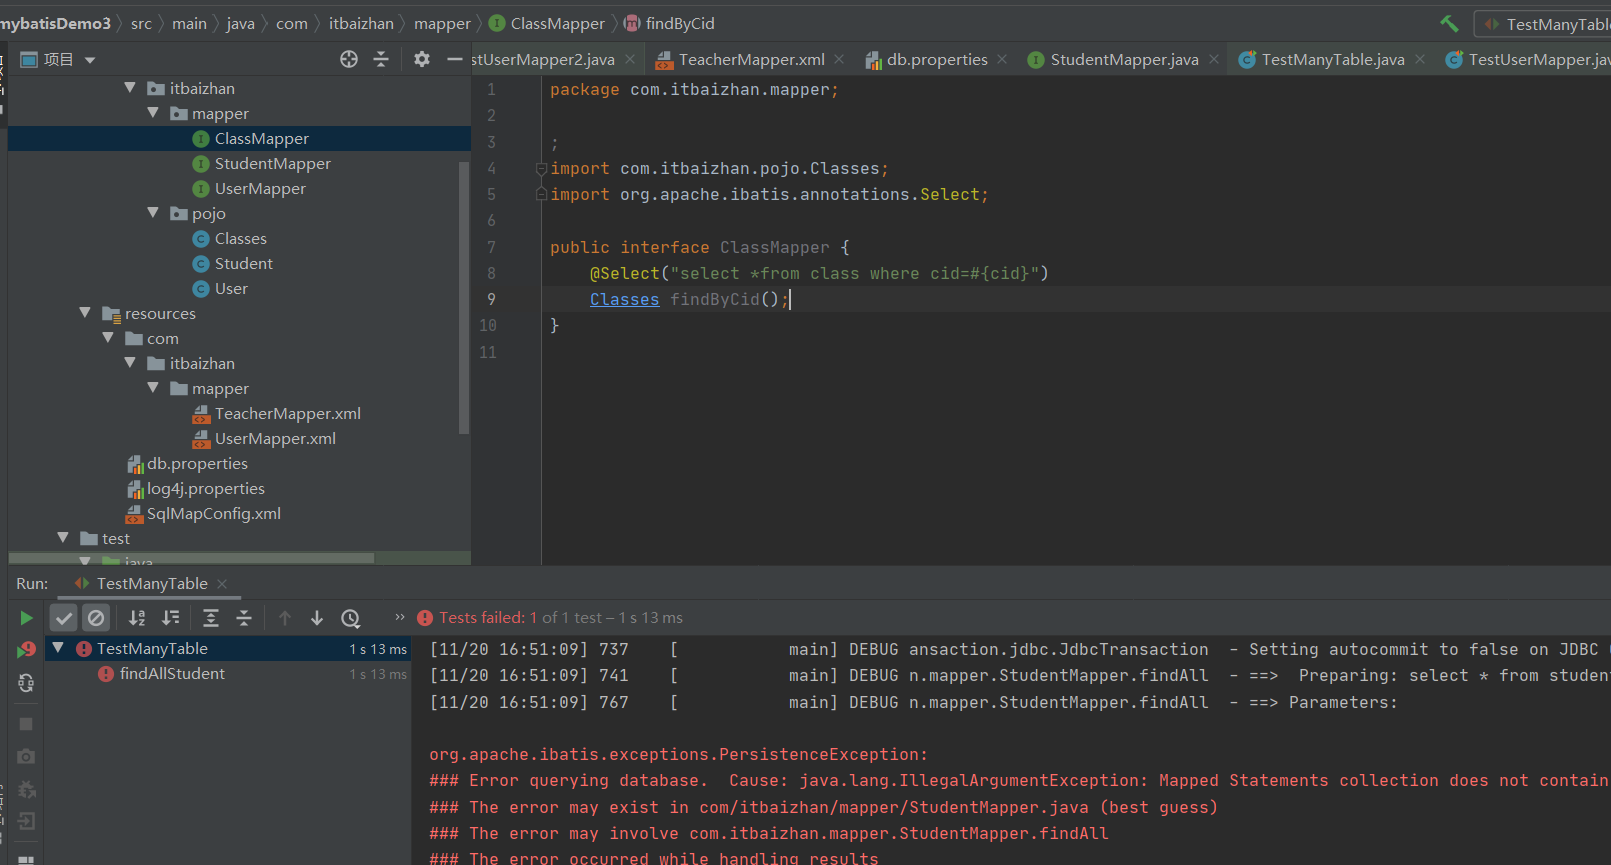Collapse the test folder in tree
Screen dimensions: 1611x865
pyautogui.click(x=63, y=538)
